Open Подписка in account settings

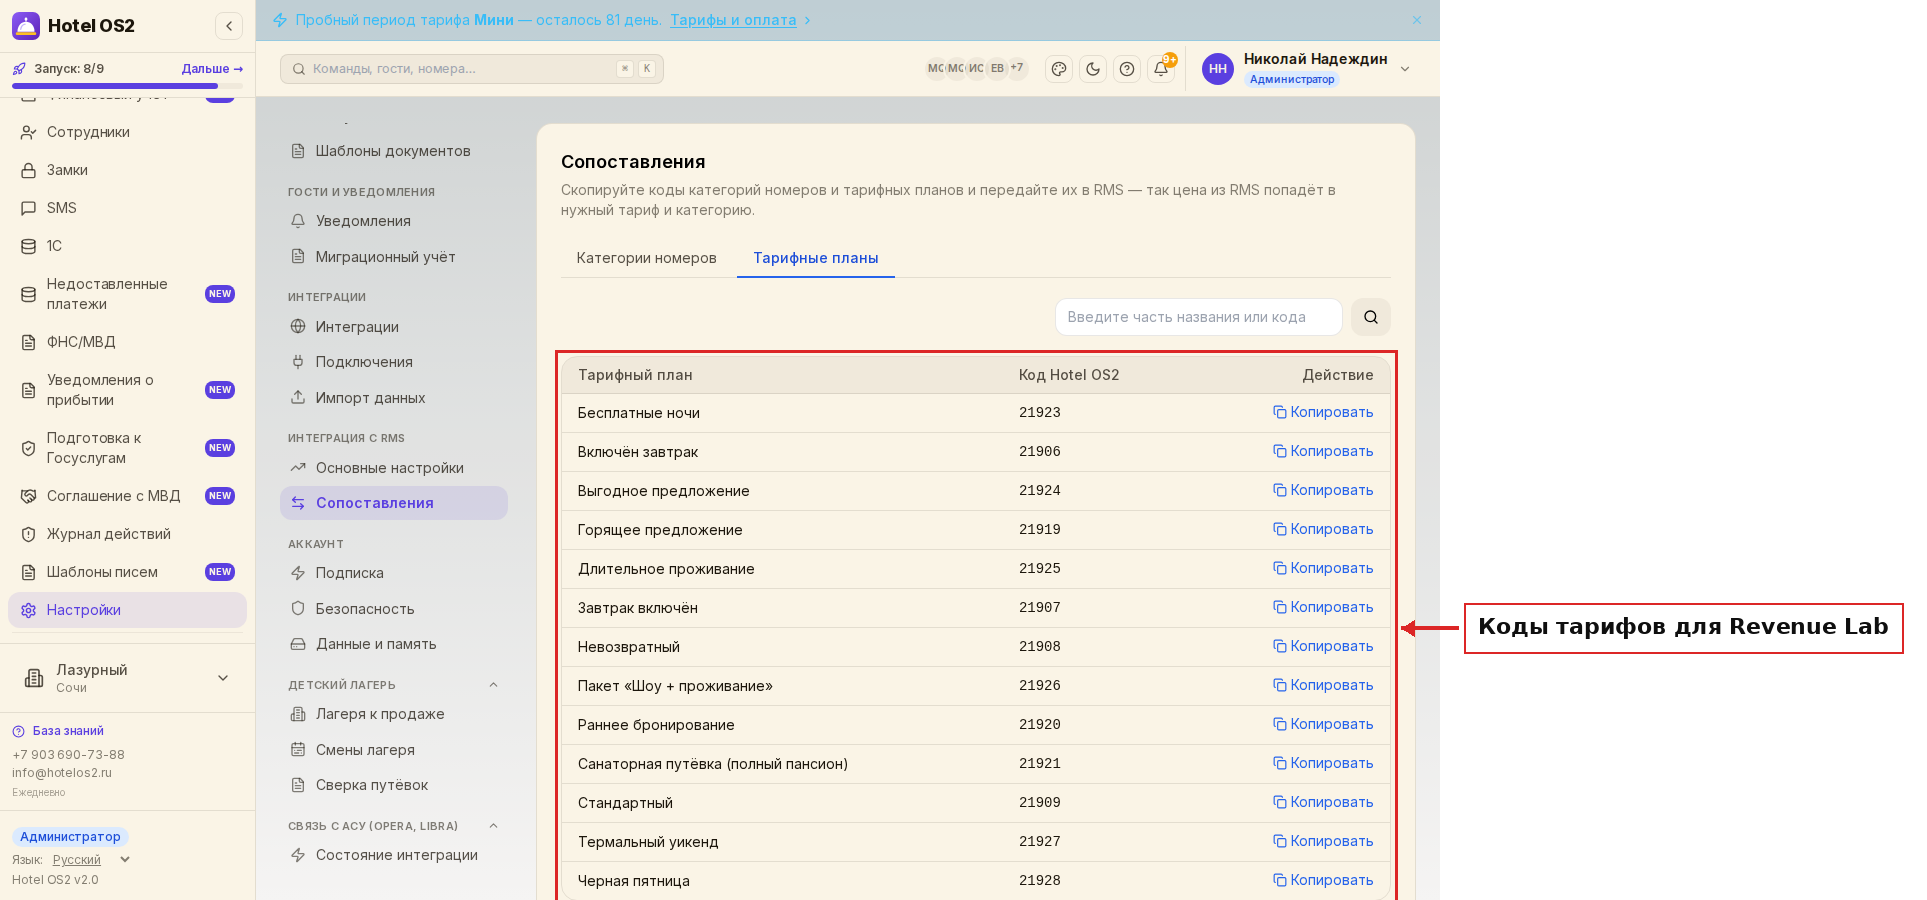point(394,573)
